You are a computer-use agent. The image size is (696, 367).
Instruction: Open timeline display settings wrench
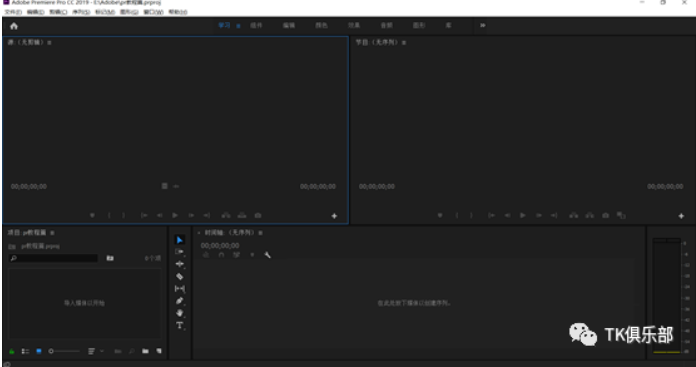pyautogui.click(x=268, y=255)
